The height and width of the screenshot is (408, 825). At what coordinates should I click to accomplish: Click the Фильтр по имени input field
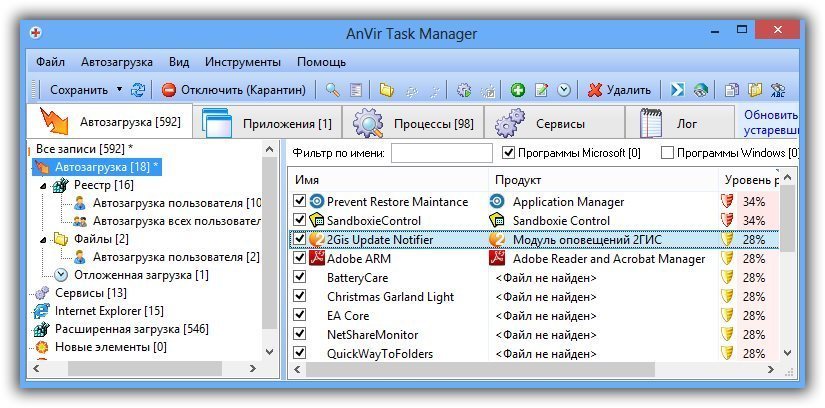point(442,153)
